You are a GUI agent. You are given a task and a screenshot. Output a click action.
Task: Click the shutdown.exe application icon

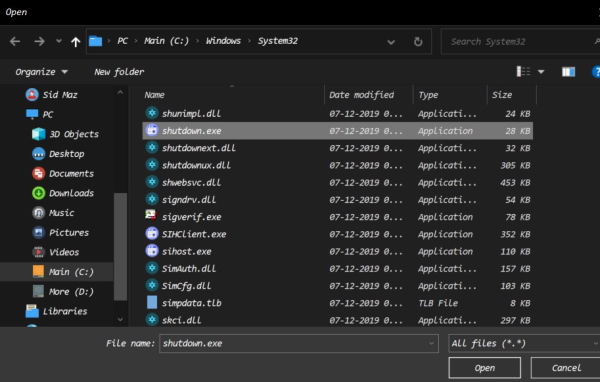[152, 130]
